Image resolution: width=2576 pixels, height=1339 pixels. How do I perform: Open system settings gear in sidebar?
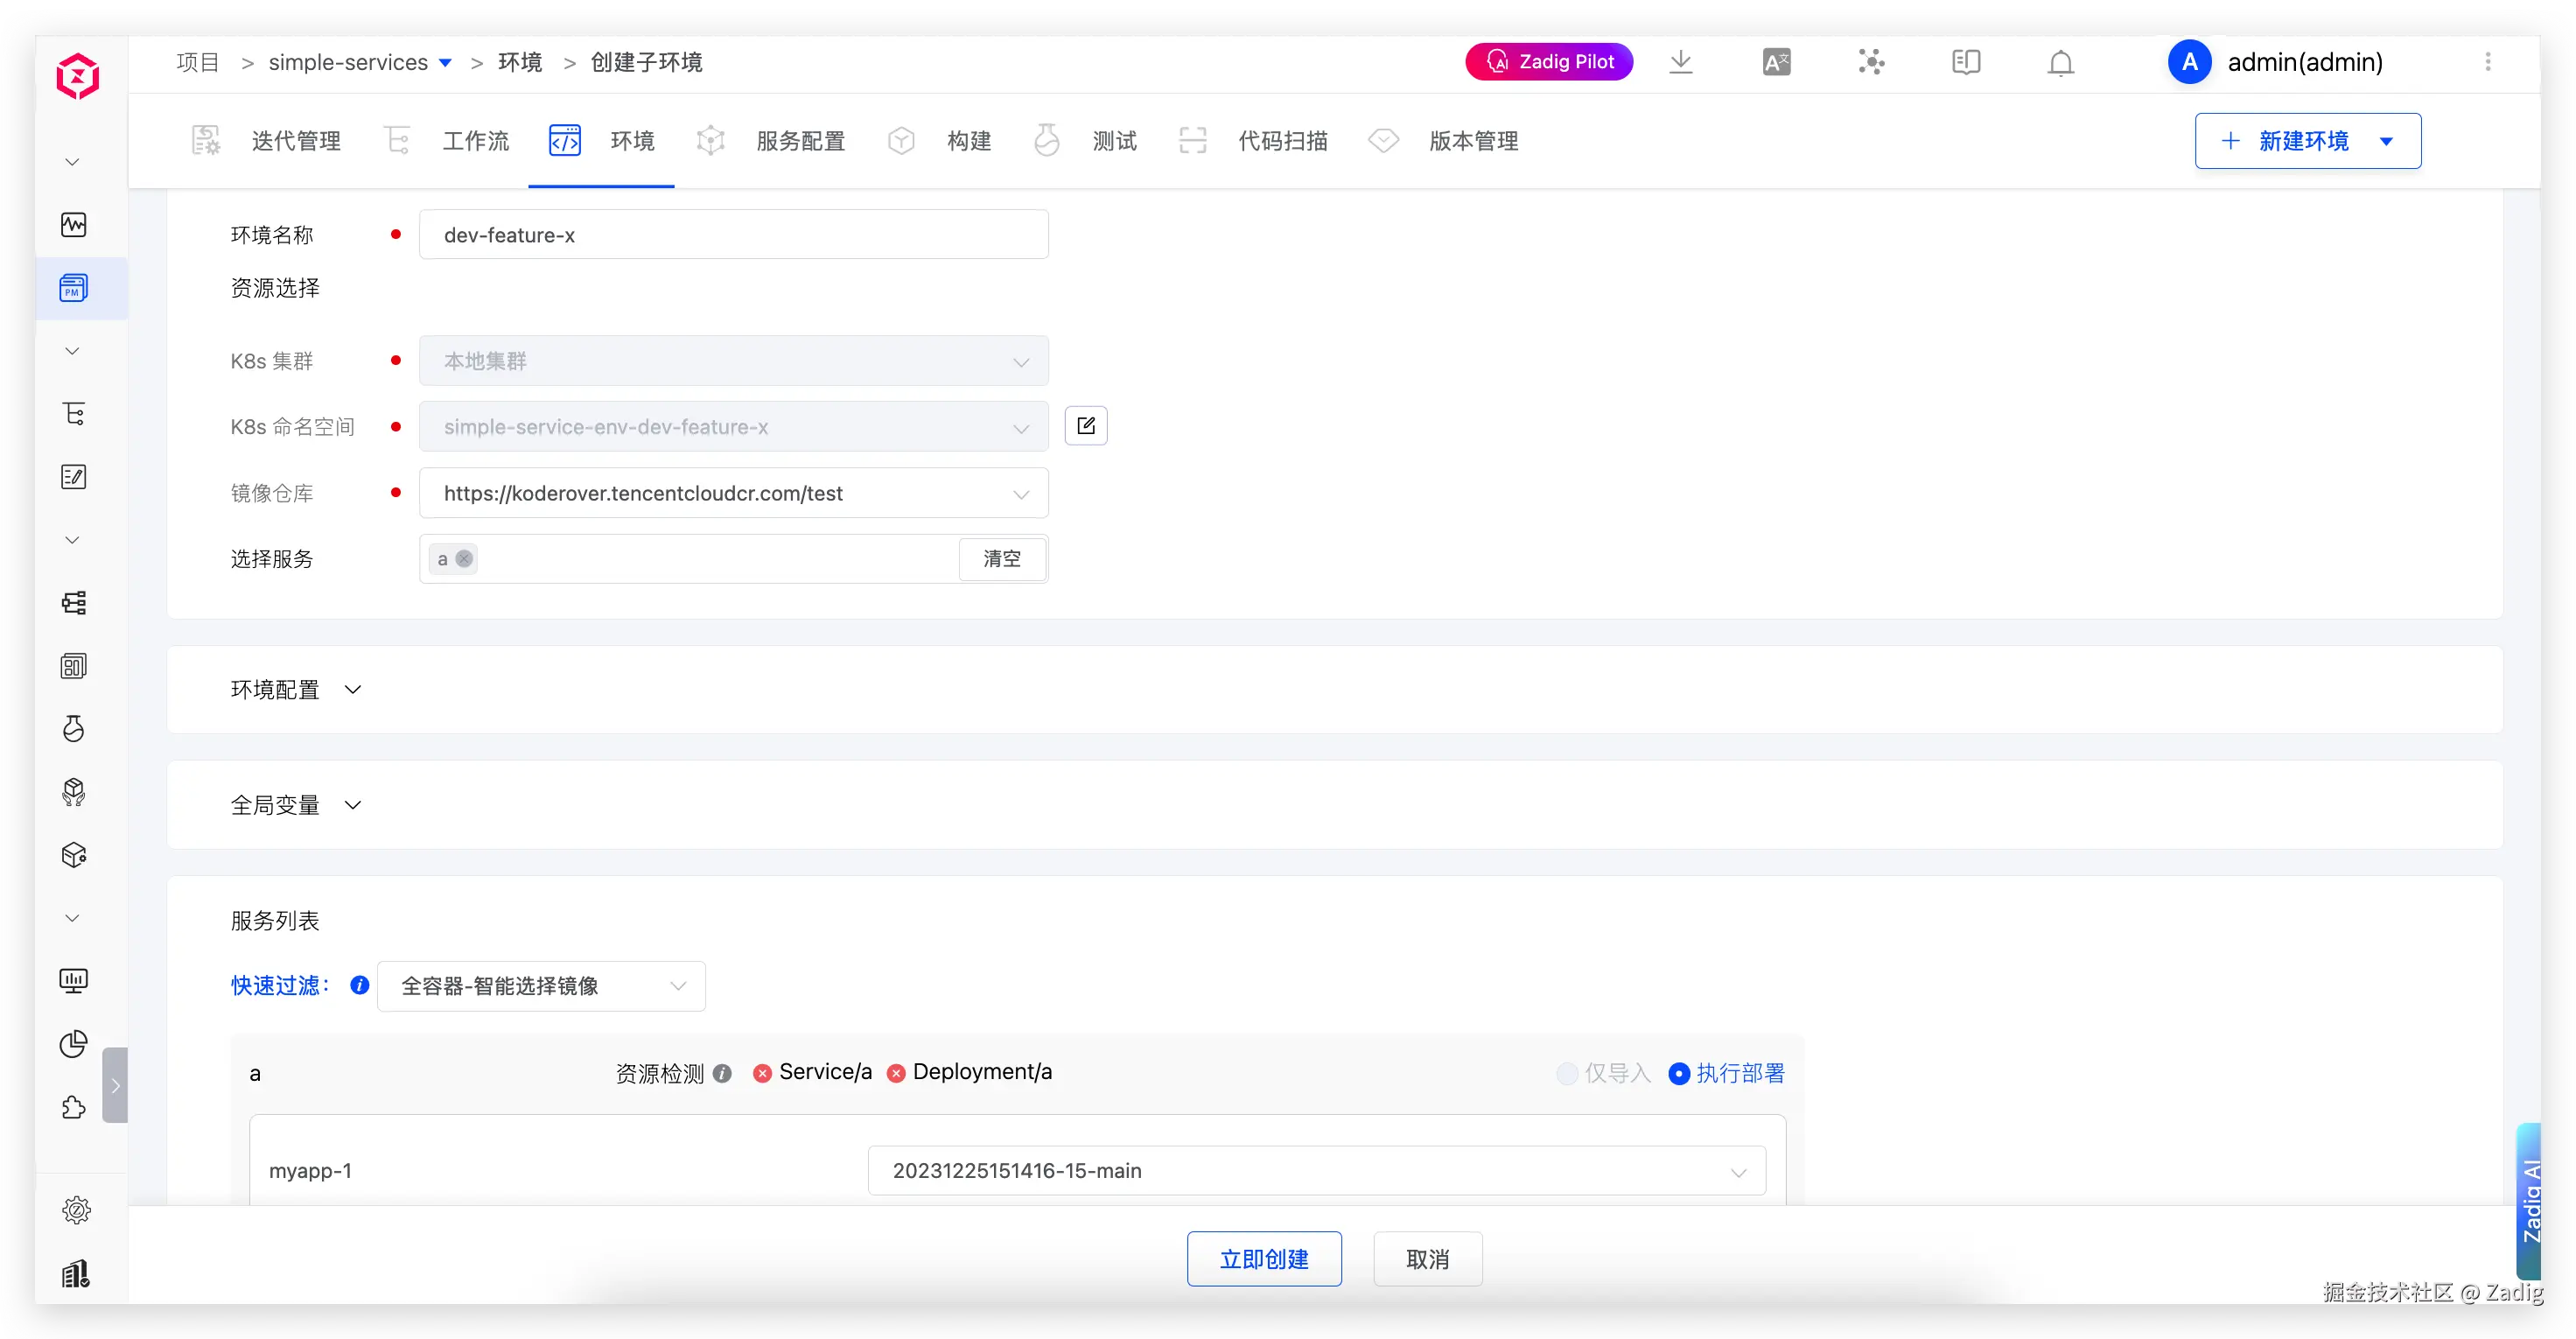[x=76, y=1211]
